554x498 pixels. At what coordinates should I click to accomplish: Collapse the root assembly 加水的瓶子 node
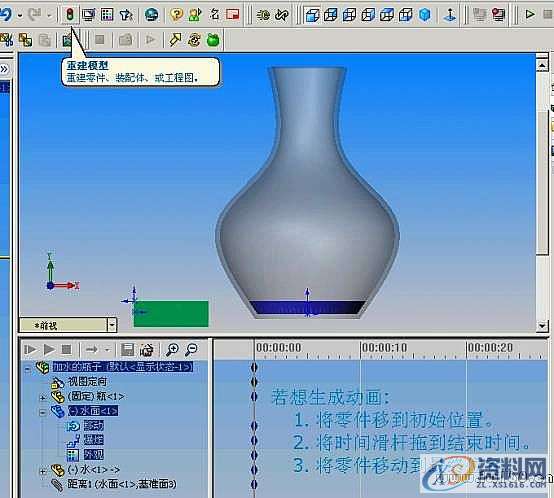28,368
